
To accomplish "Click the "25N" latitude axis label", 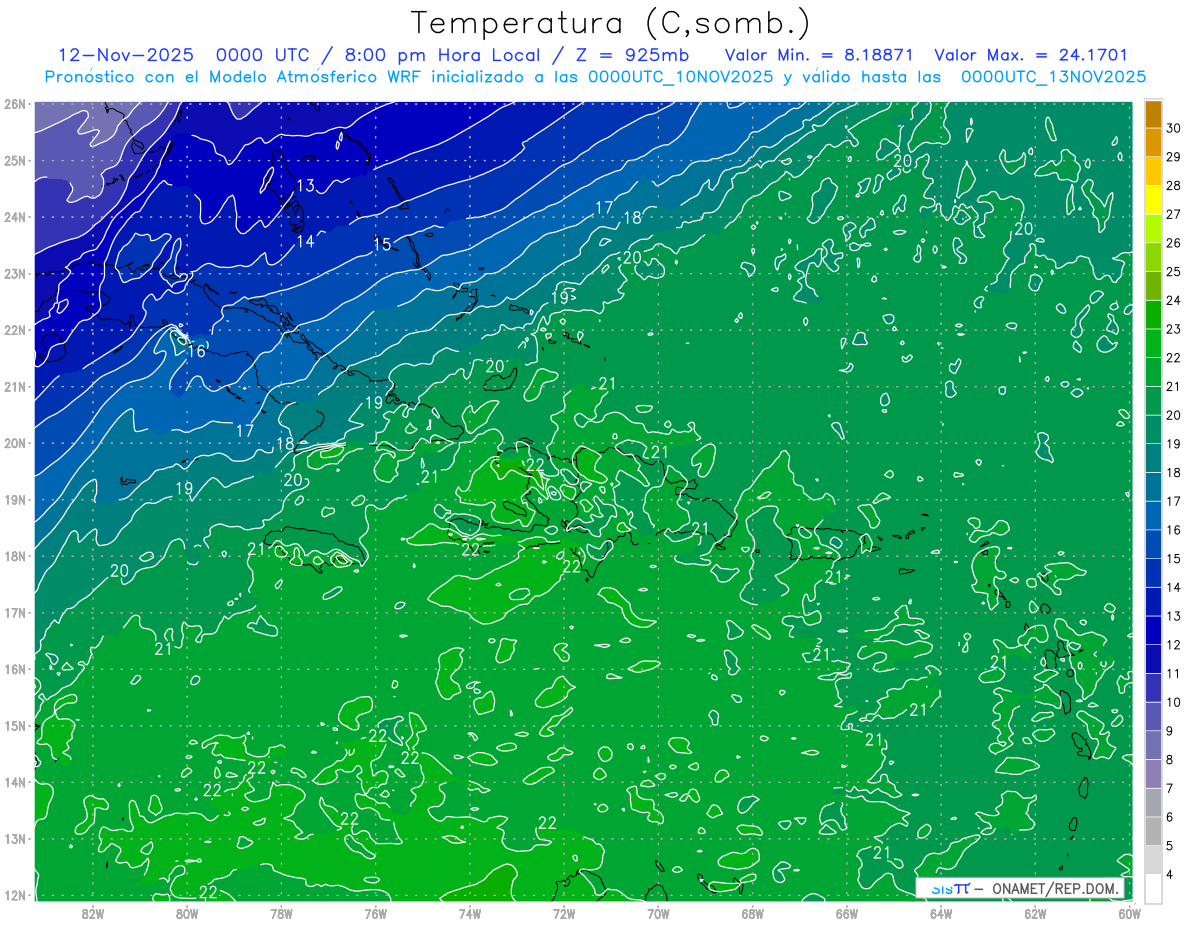I will (15, 161).
